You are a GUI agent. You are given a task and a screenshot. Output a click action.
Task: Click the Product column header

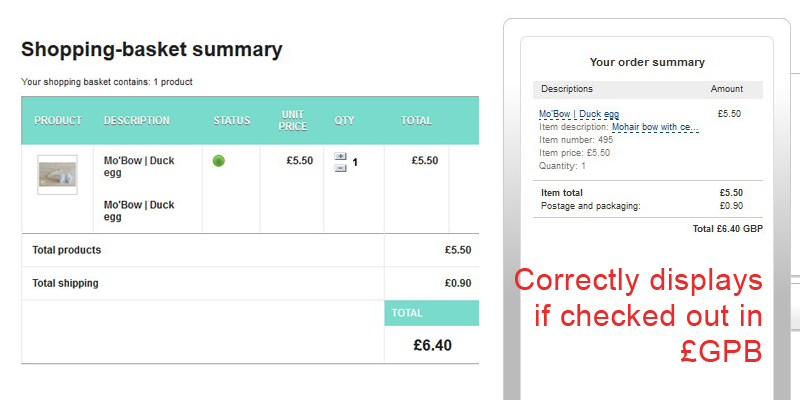[x=58, y=121]
